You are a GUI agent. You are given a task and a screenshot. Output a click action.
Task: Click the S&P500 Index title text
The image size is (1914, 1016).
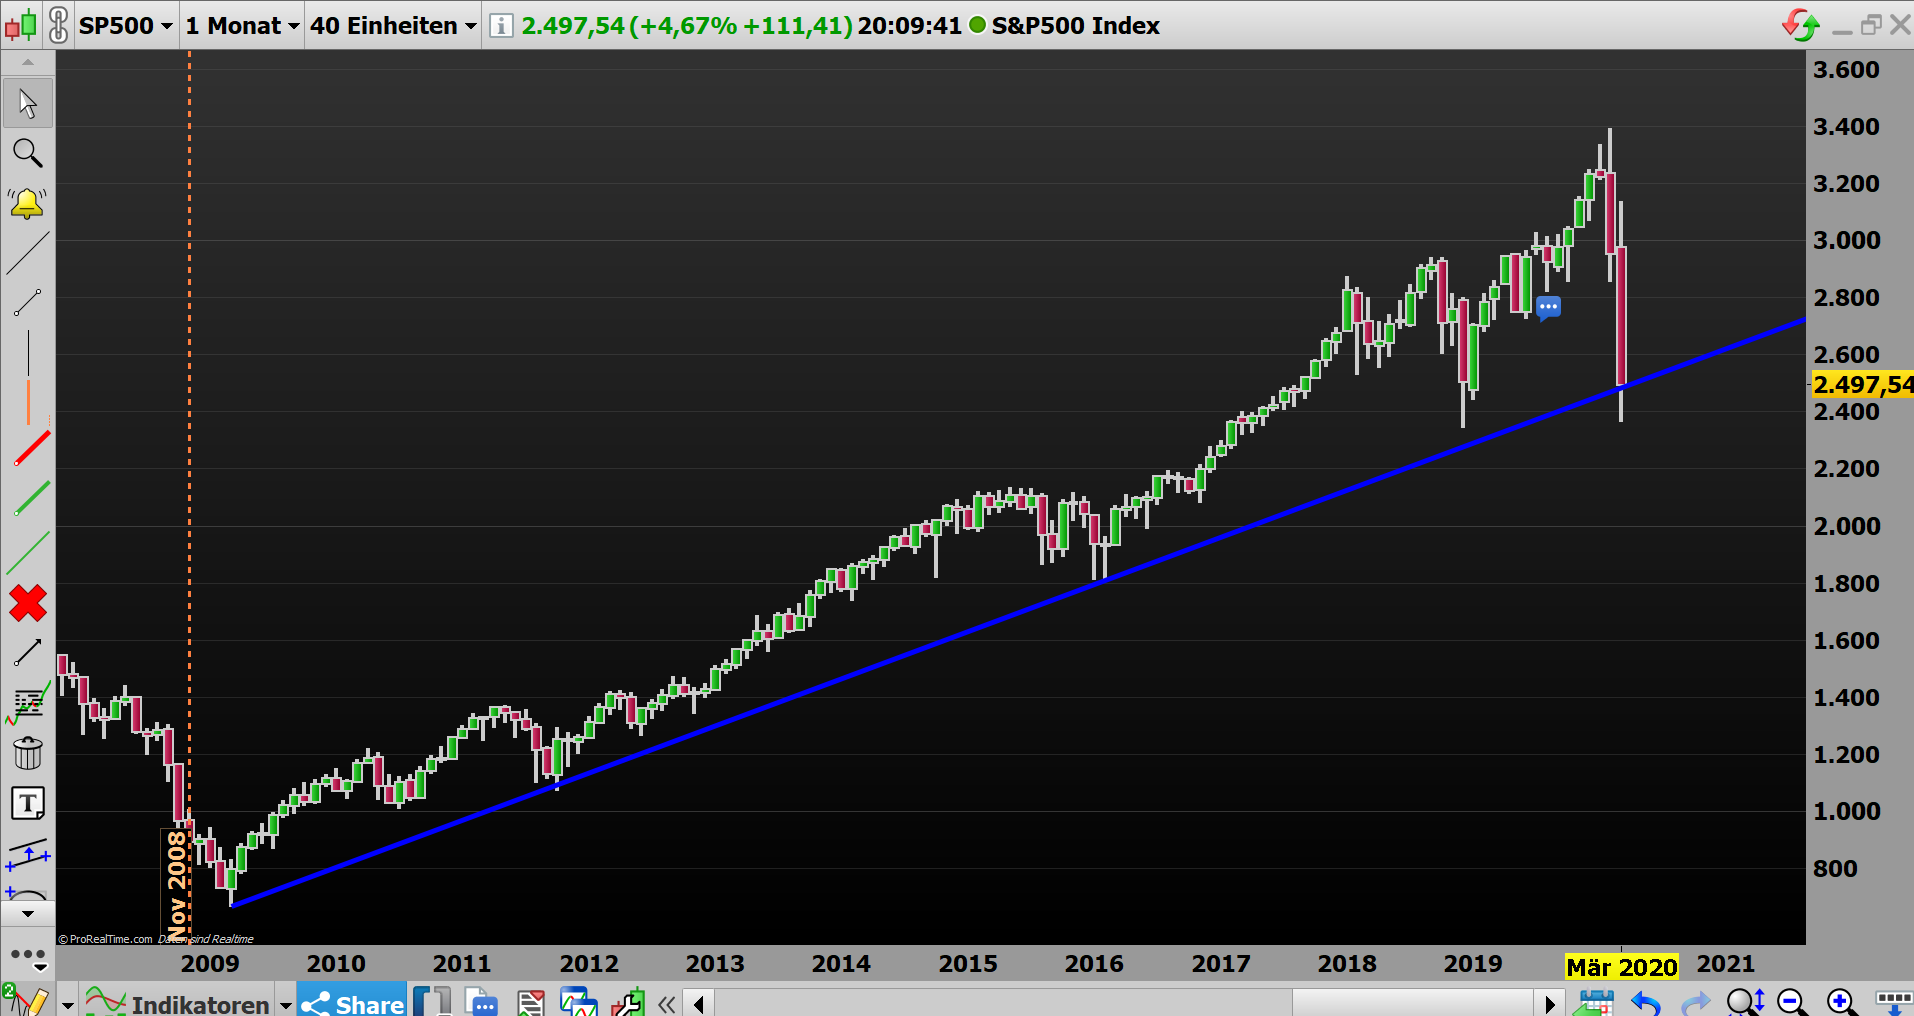tap(1075, 25)
